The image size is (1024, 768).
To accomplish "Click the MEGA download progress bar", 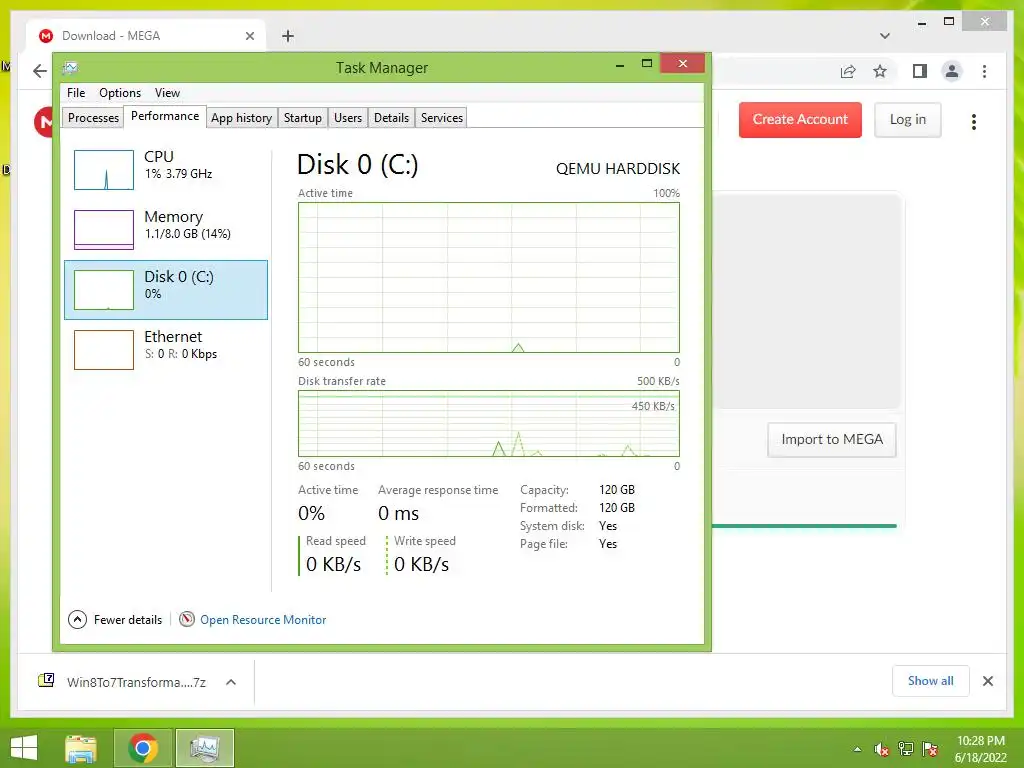I will coord(804,526).
